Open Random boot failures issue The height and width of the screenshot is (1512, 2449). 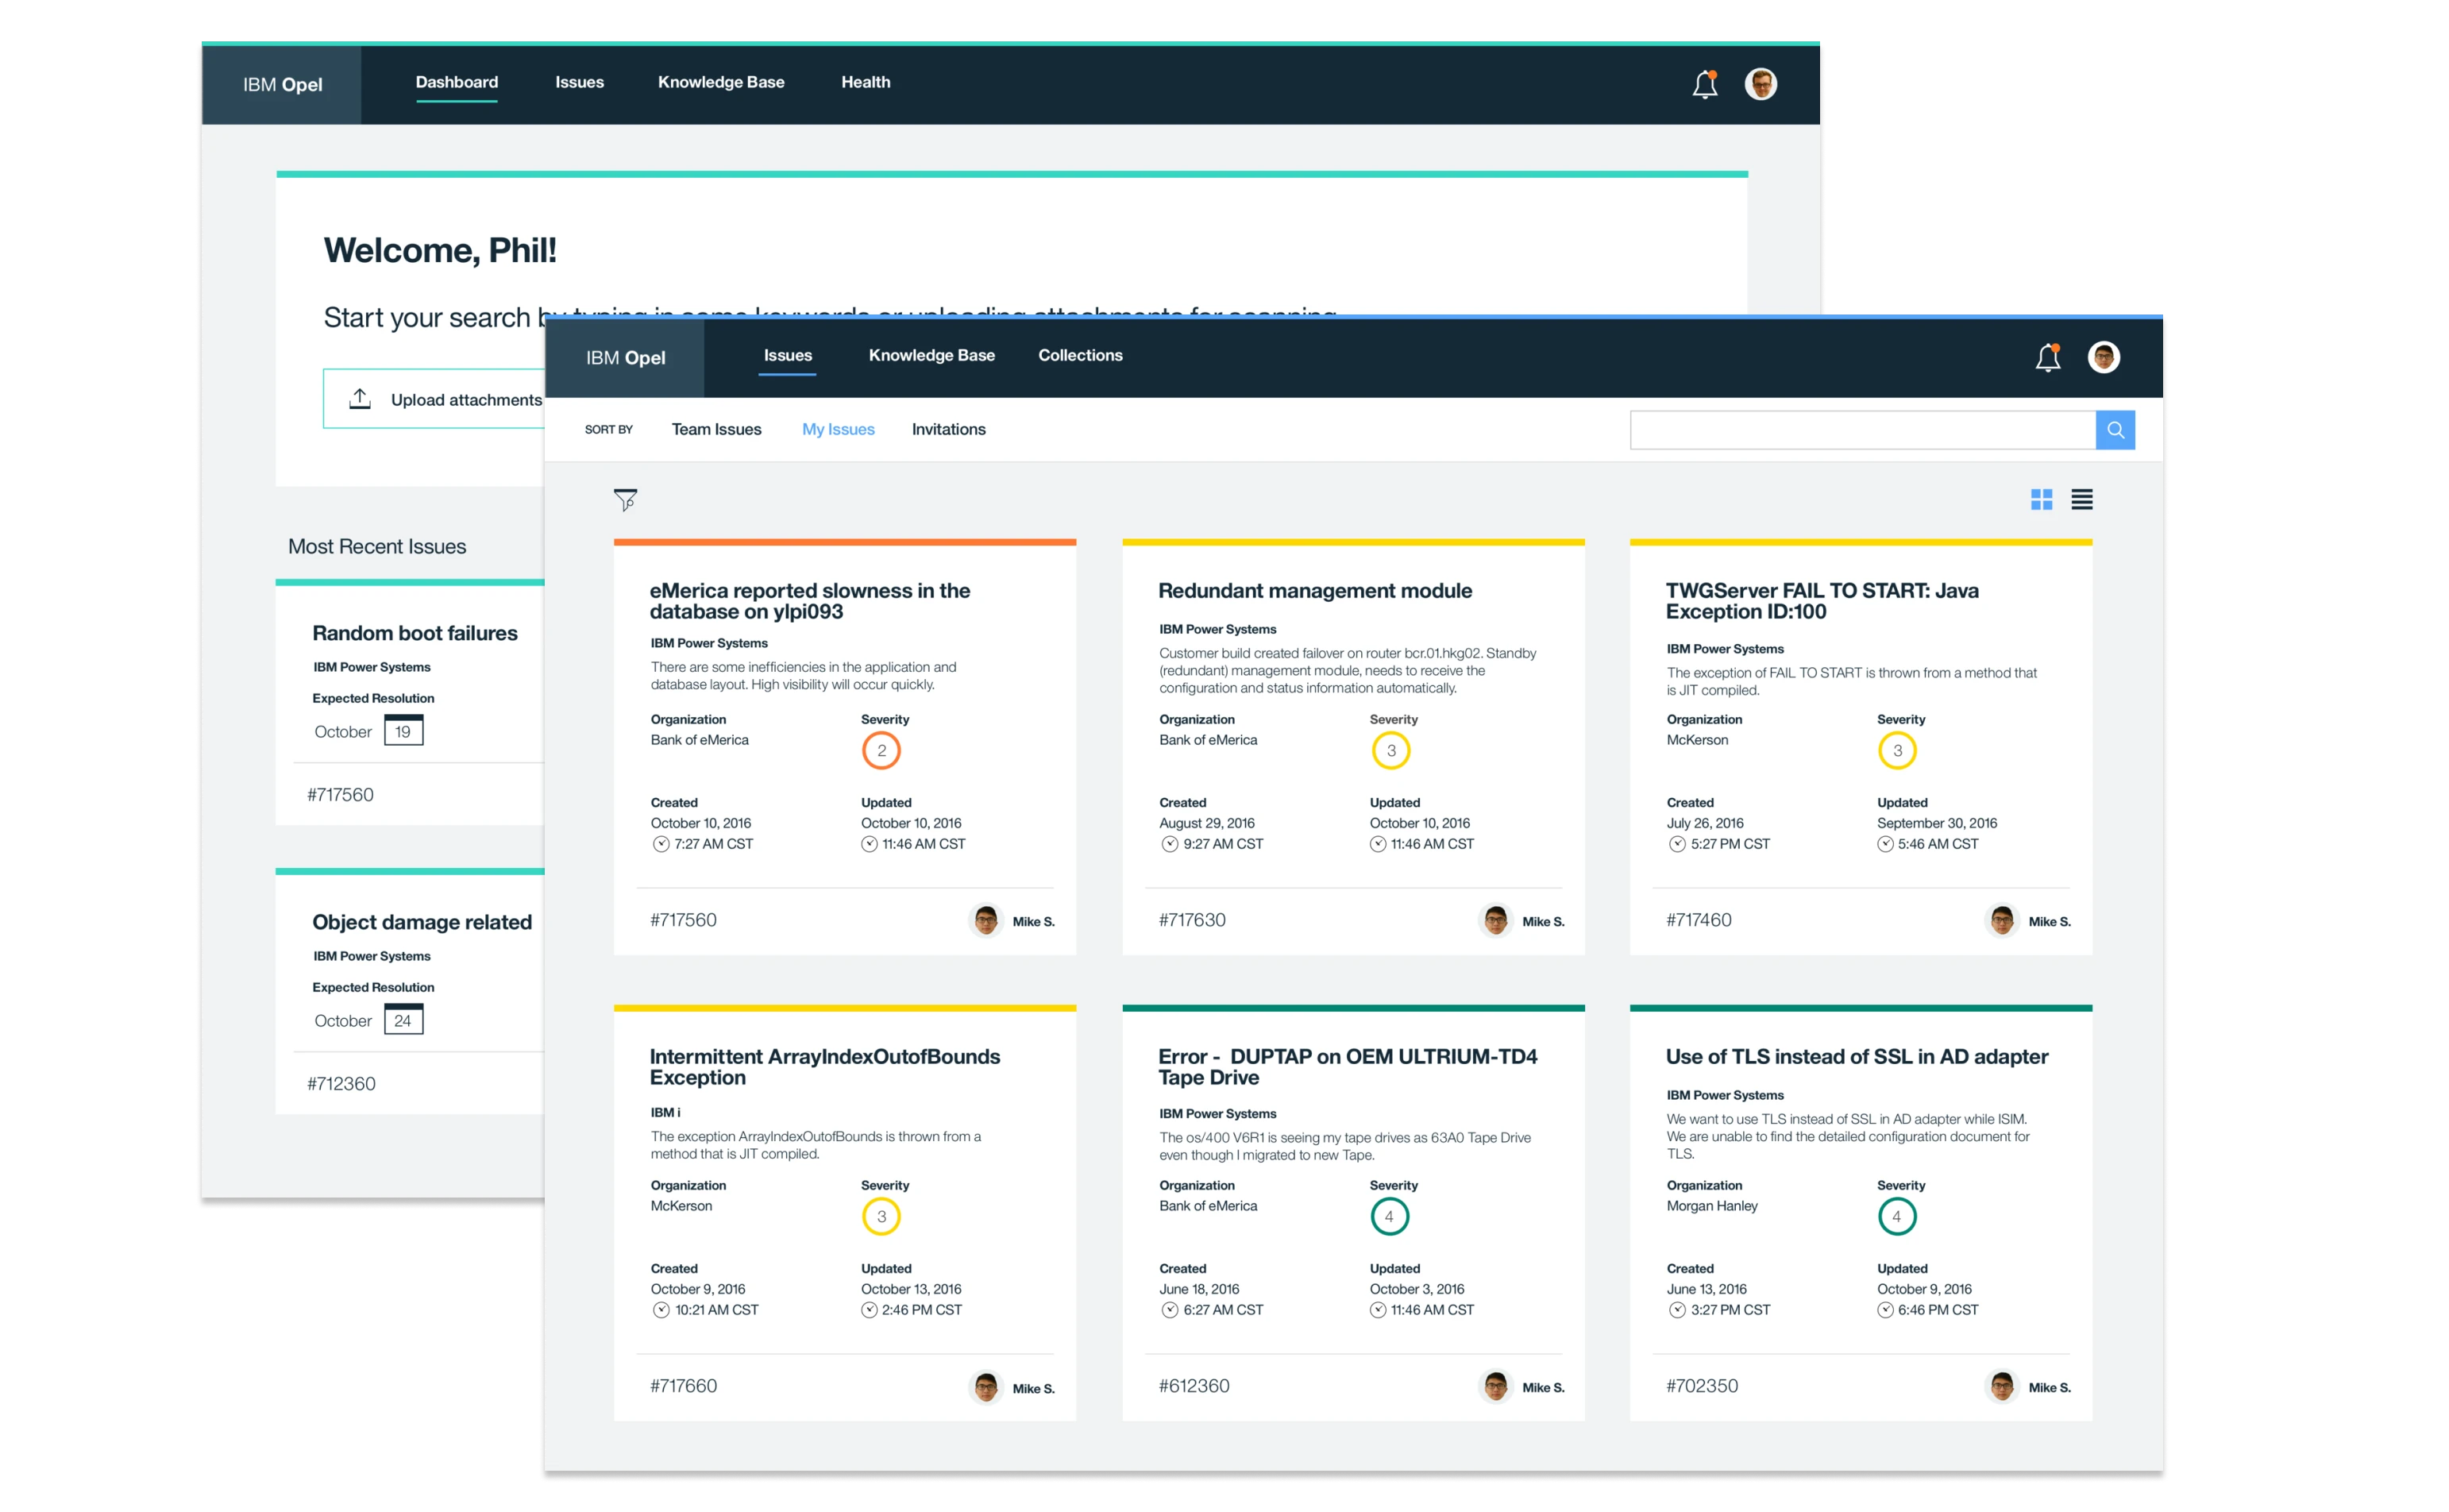tap(414, 633)
